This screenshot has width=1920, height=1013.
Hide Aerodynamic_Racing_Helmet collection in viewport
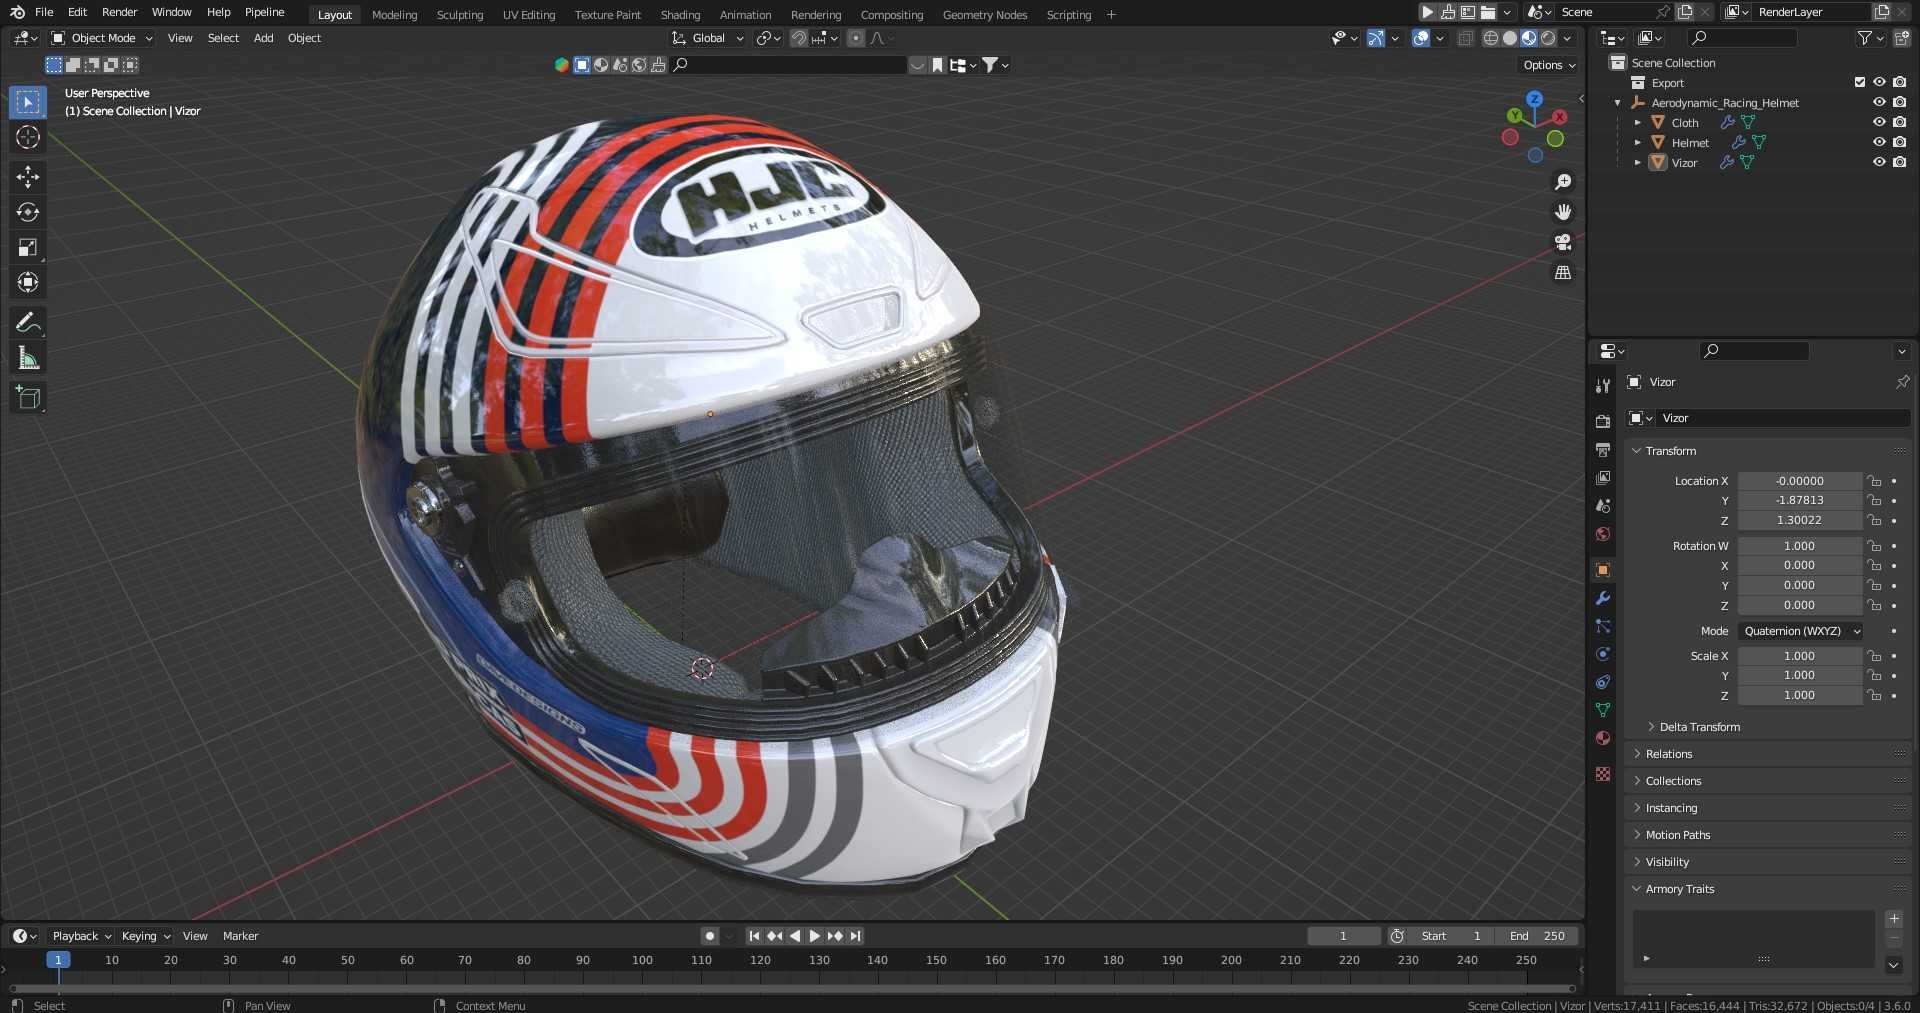click(1879, 102)
